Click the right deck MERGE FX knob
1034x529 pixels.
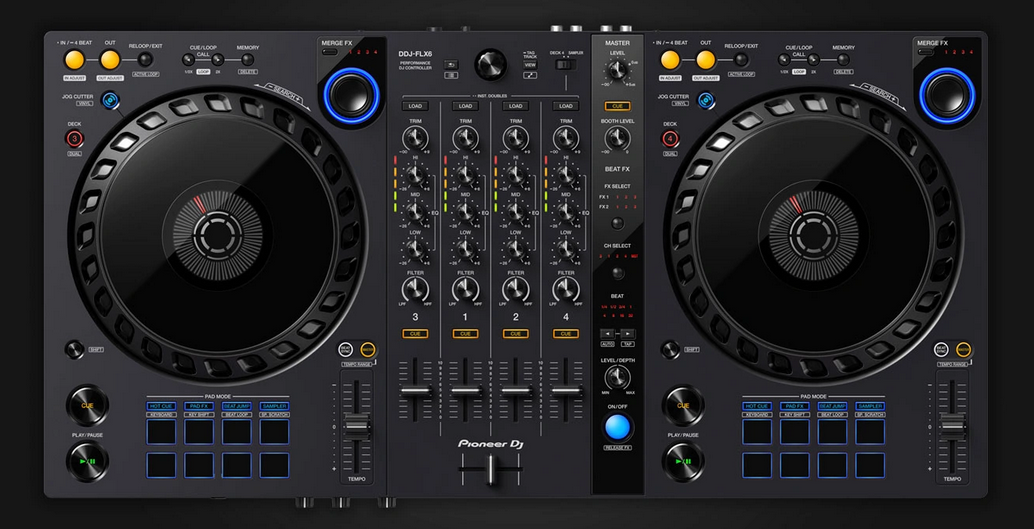947,96
